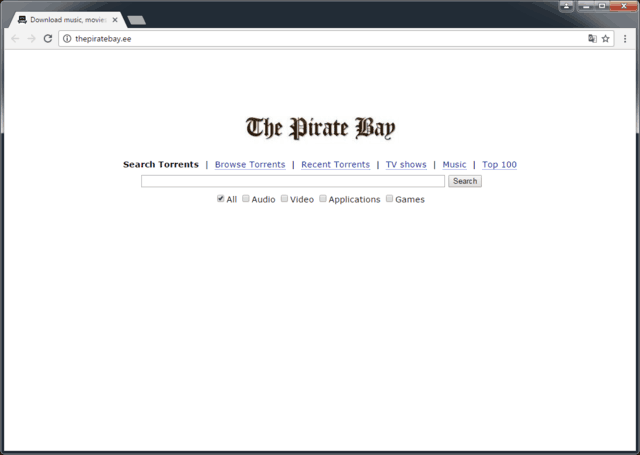Screen dimensions: 640x455
Task: Reload the page with the refresh icon
Action: point(48,39)
